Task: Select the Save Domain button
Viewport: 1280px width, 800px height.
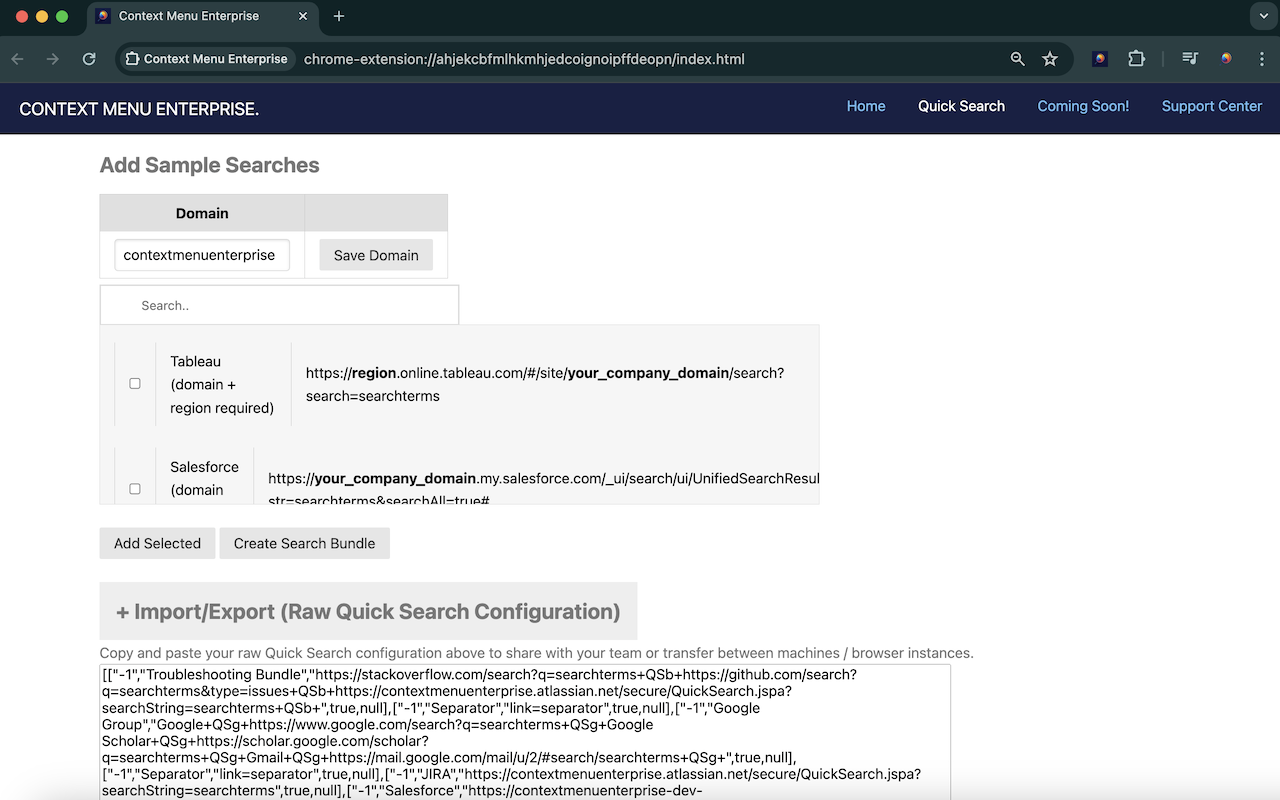Action: pos(375,255)
